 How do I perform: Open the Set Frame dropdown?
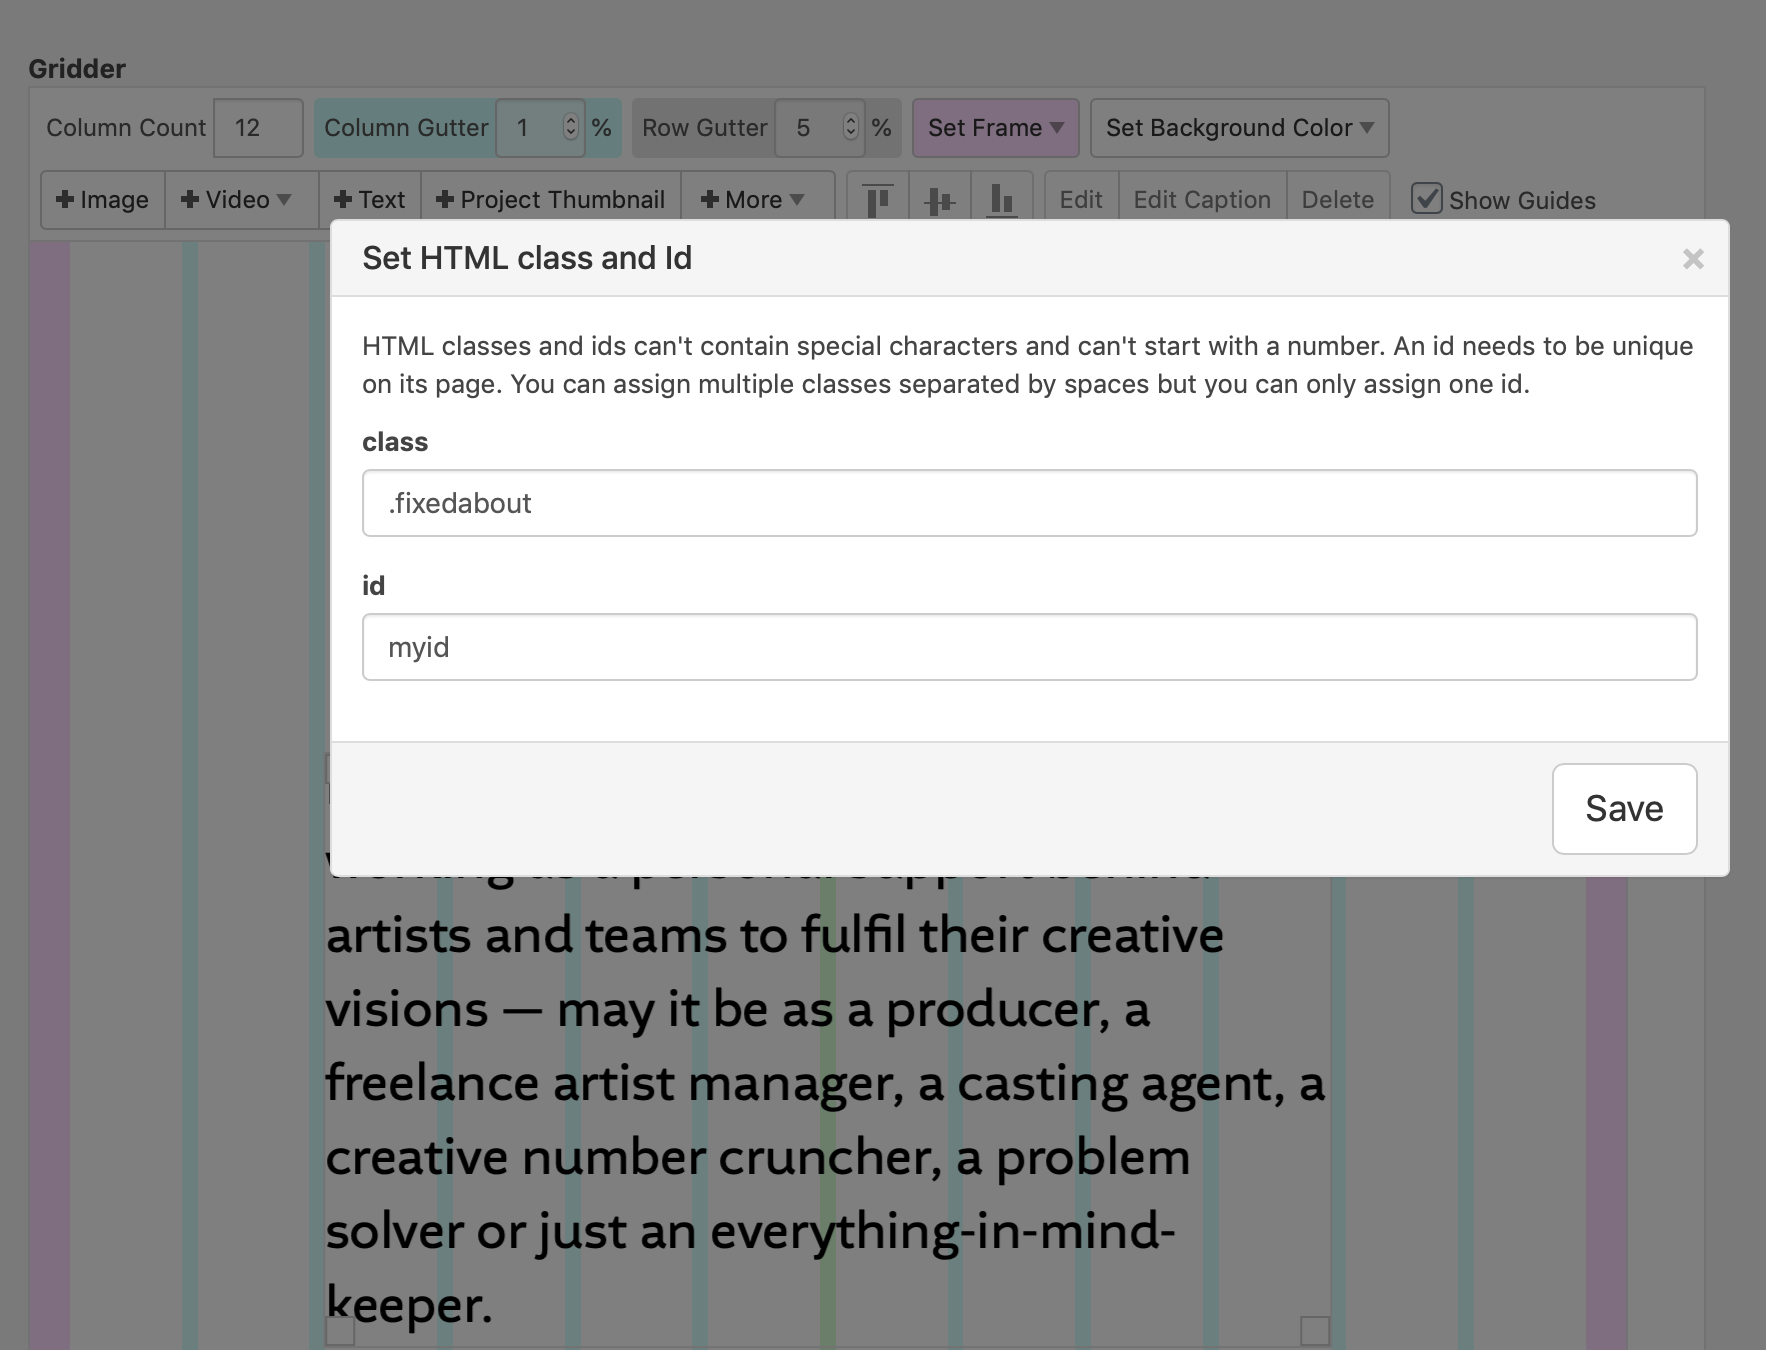(995, 128)
